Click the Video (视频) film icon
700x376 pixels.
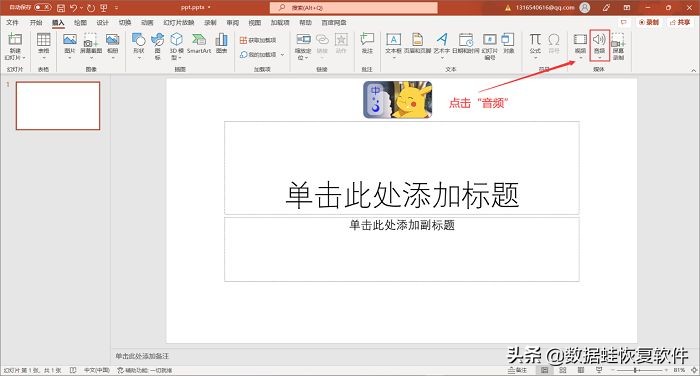pos(580,40)
